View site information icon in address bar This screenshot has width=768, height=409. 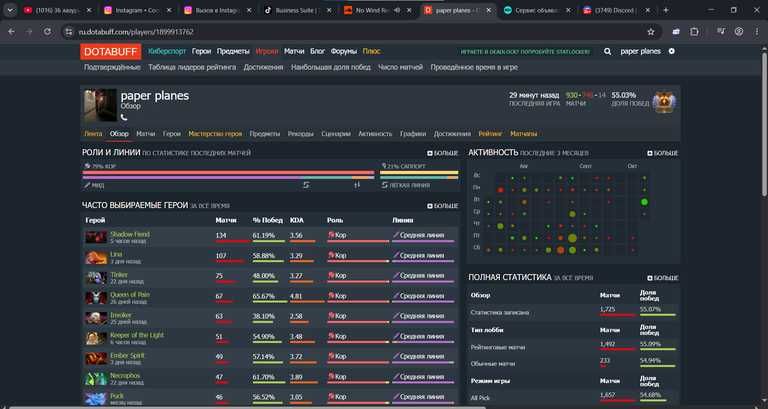click(x=69, y=32)
